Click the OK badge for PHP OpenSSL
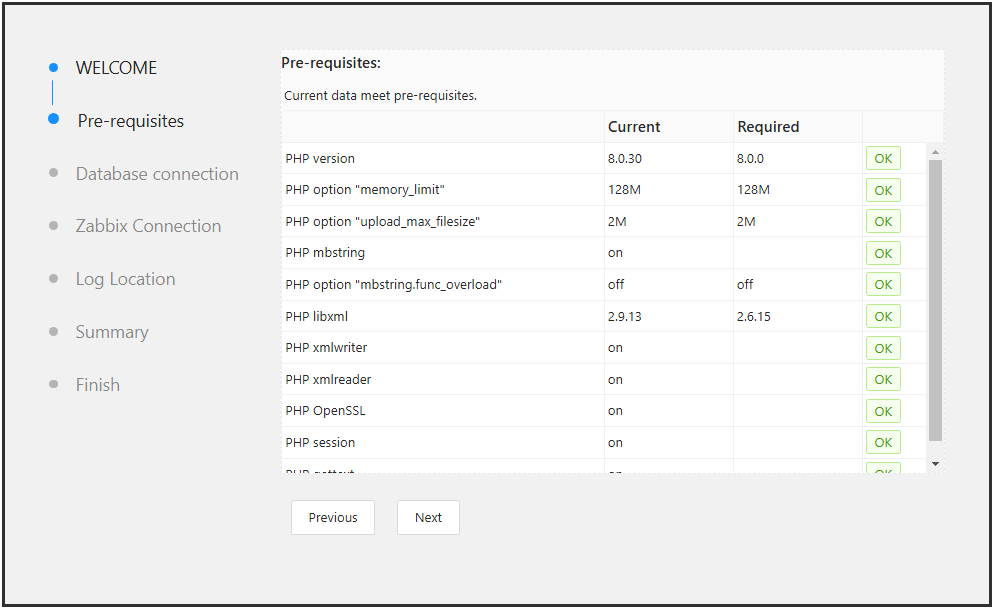 click(883, 411)
